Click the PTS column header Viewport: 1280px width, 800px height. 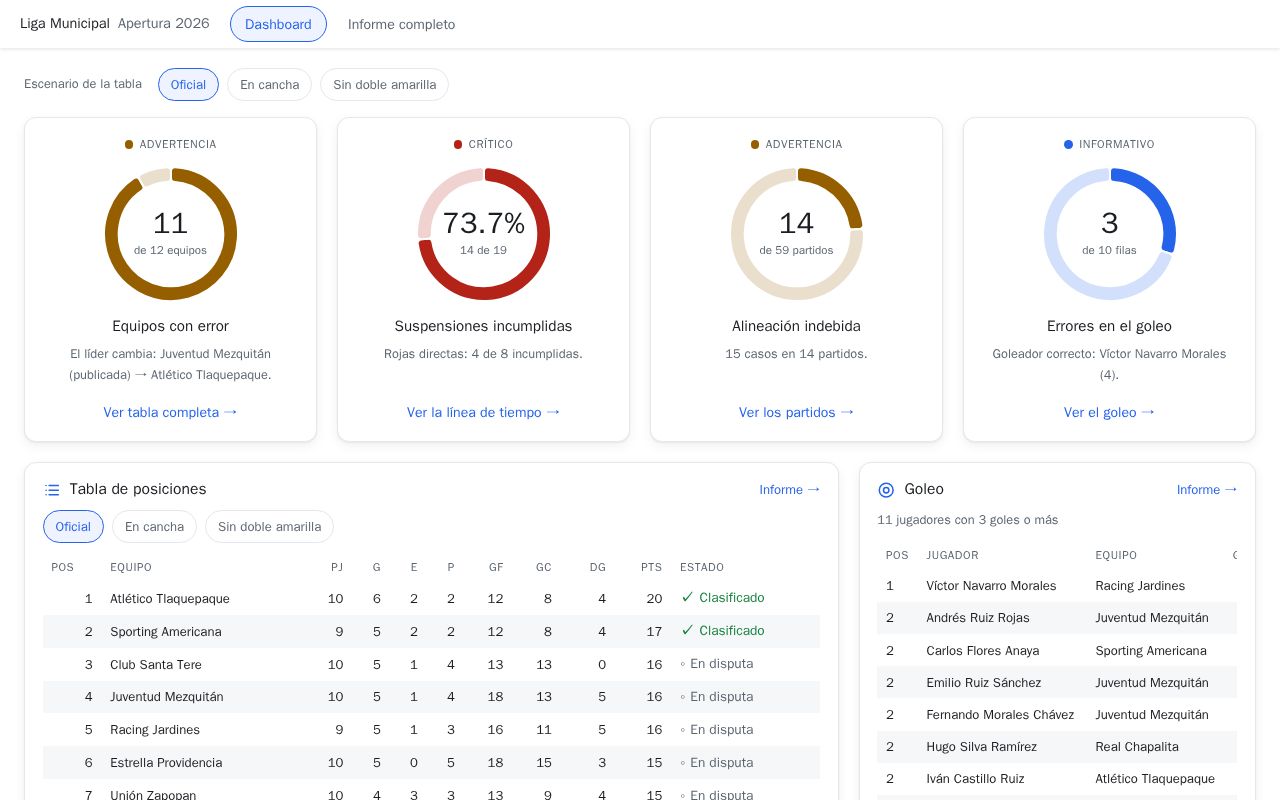[651, 567]
